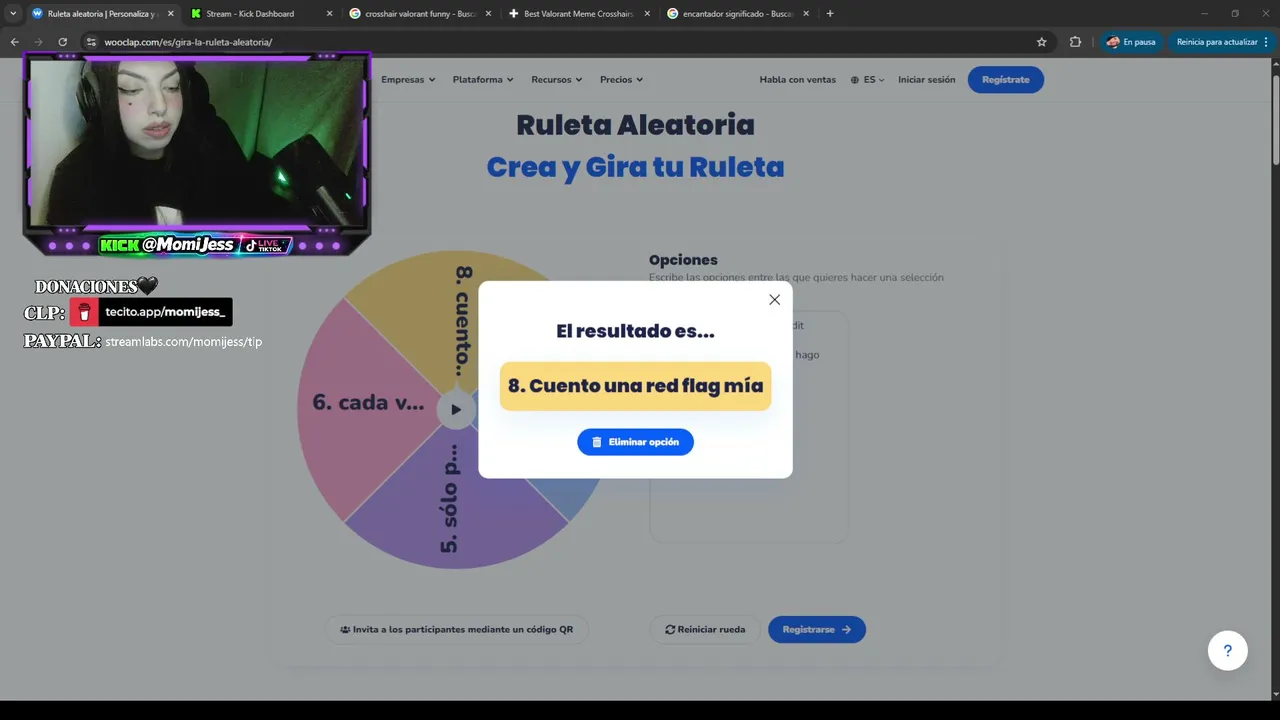This screenshot has width=1280, height=720.
Task: Click the wheel's center play button
Action: tap(456, 409)
